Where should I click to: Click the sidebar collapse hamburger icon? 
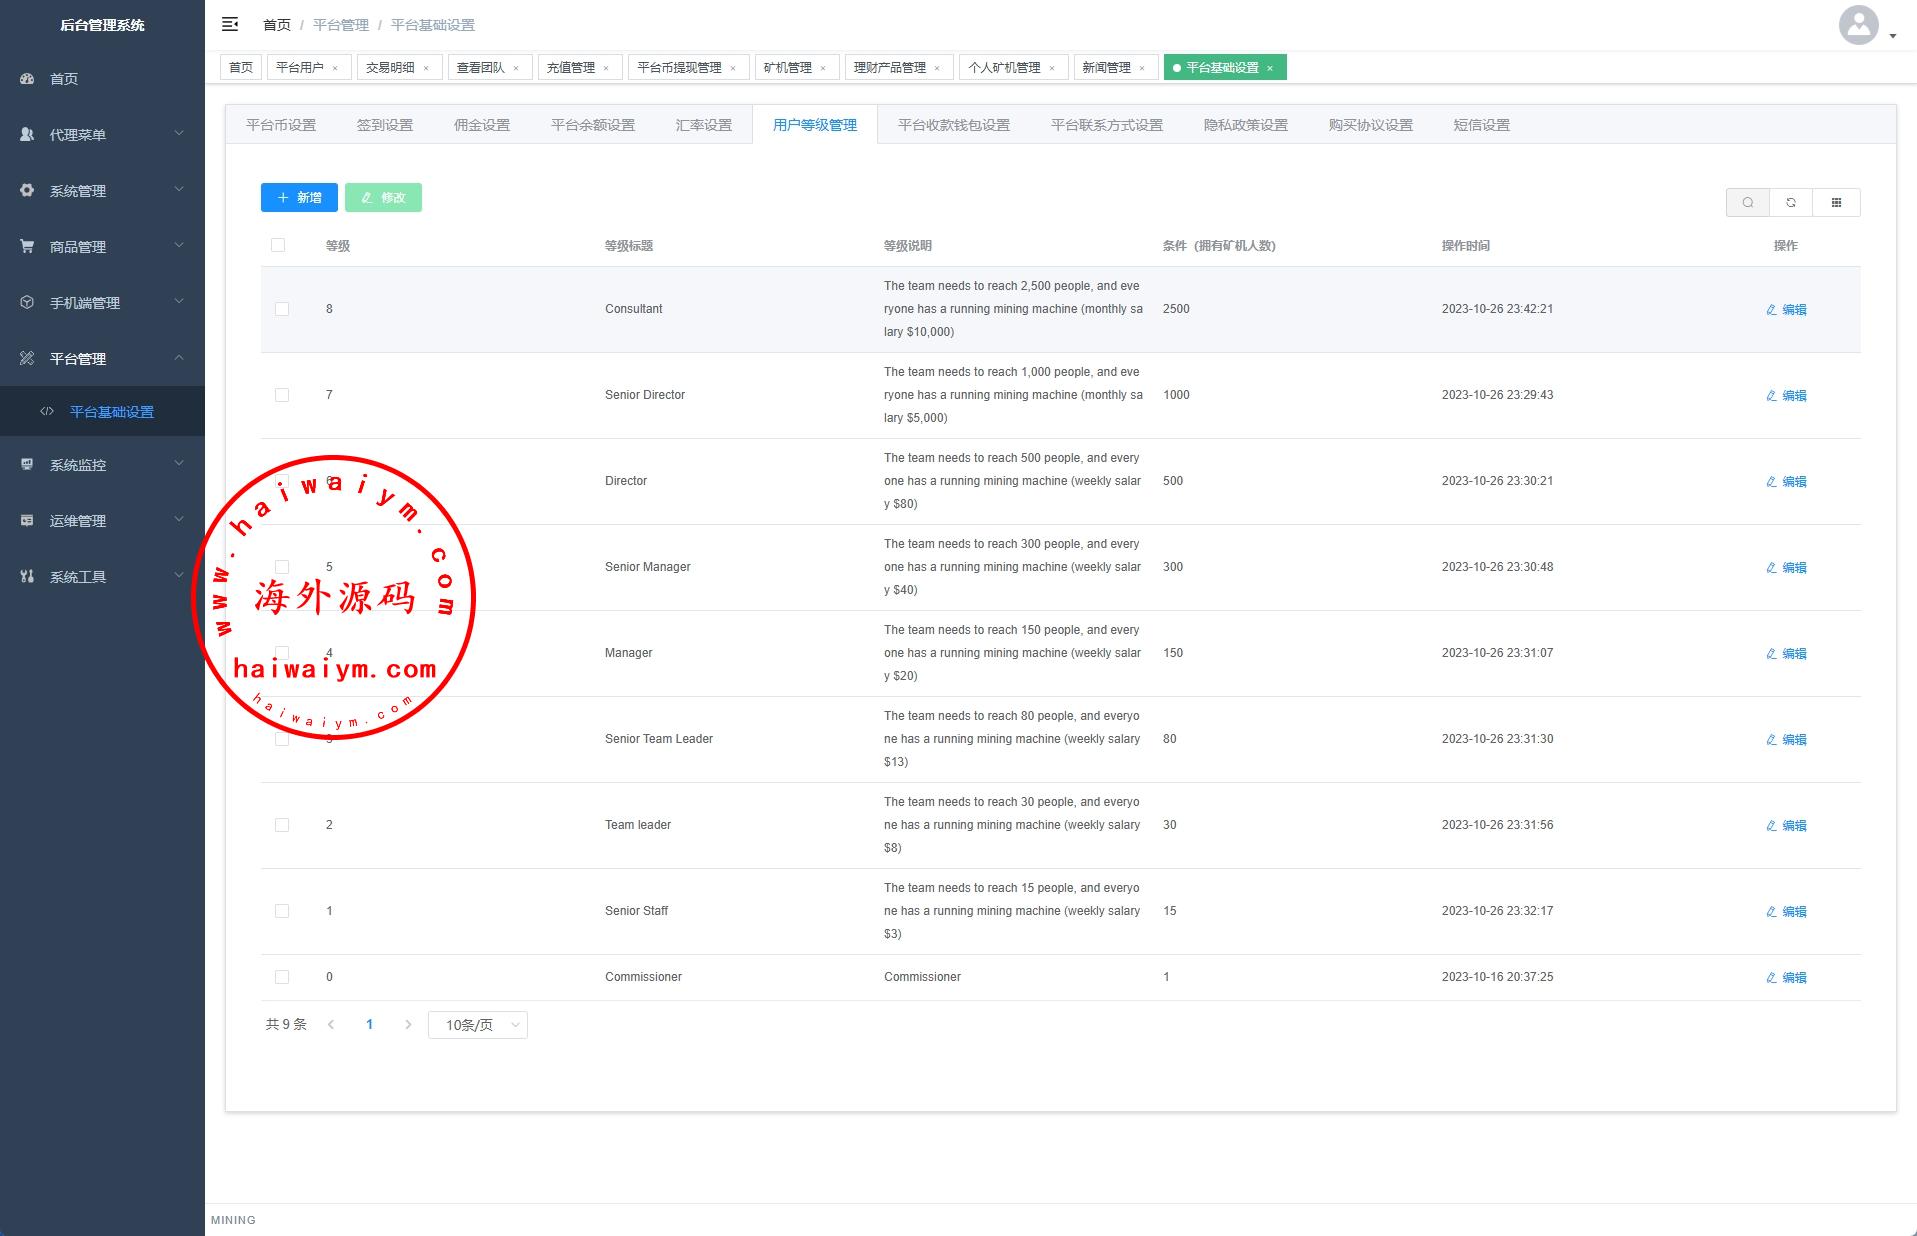(230, 24)
